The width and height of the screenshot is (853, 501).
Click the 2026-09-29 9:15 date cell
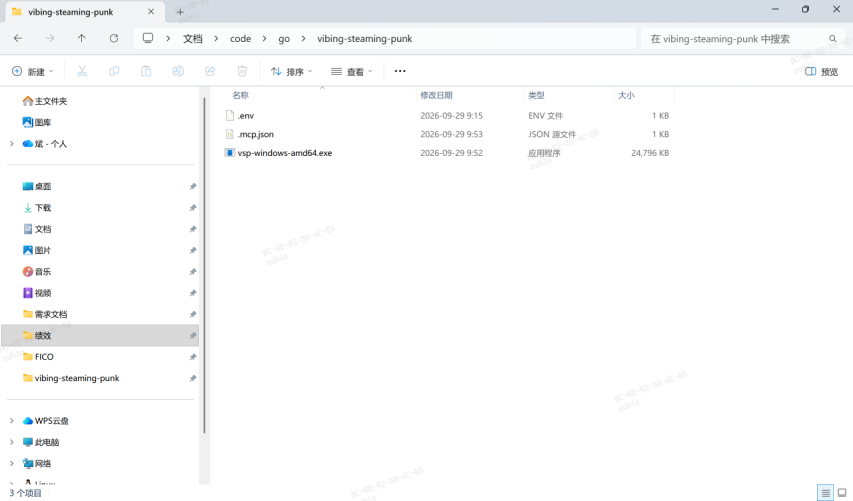click(451, 115)
